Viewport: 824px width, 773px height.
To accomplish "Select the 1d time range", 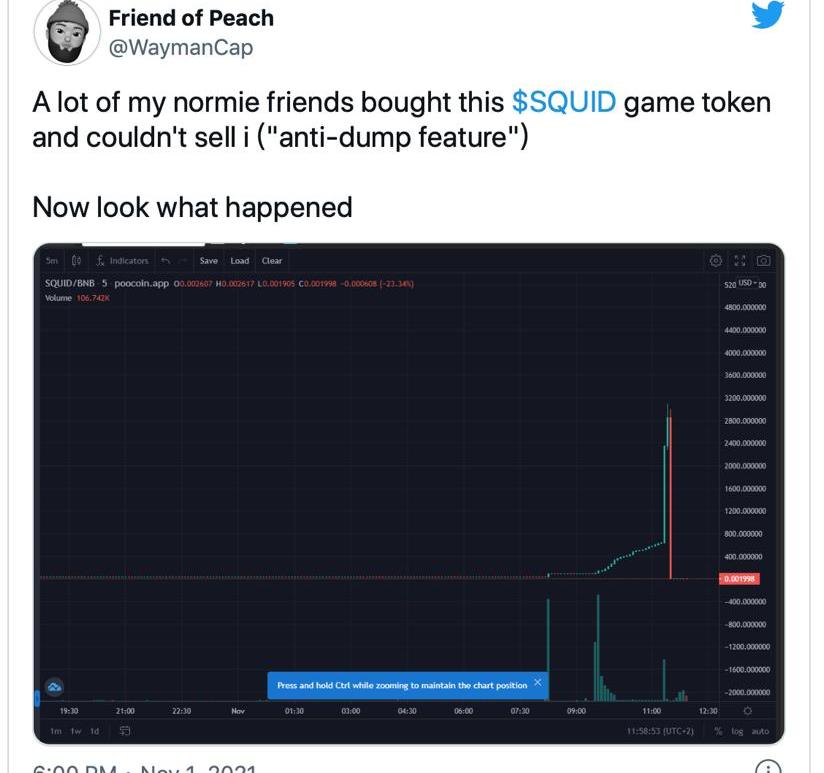I will (x=94, y=731).
